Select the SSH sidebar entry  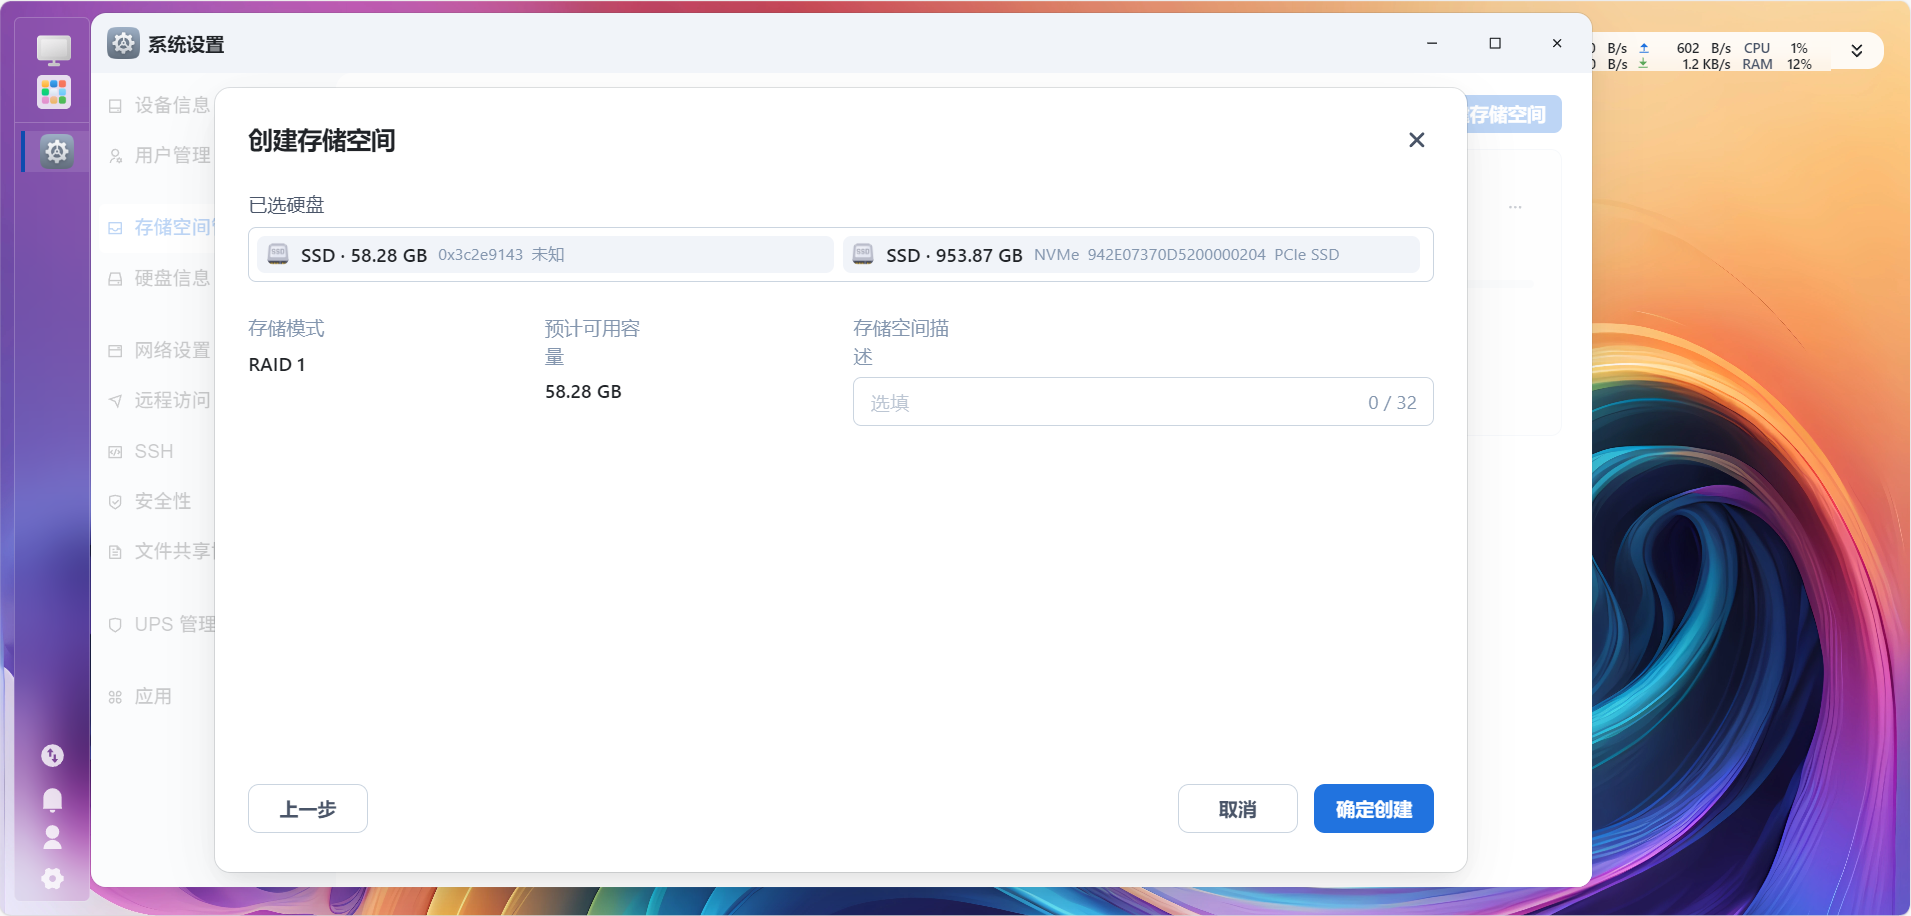[153, 452]
